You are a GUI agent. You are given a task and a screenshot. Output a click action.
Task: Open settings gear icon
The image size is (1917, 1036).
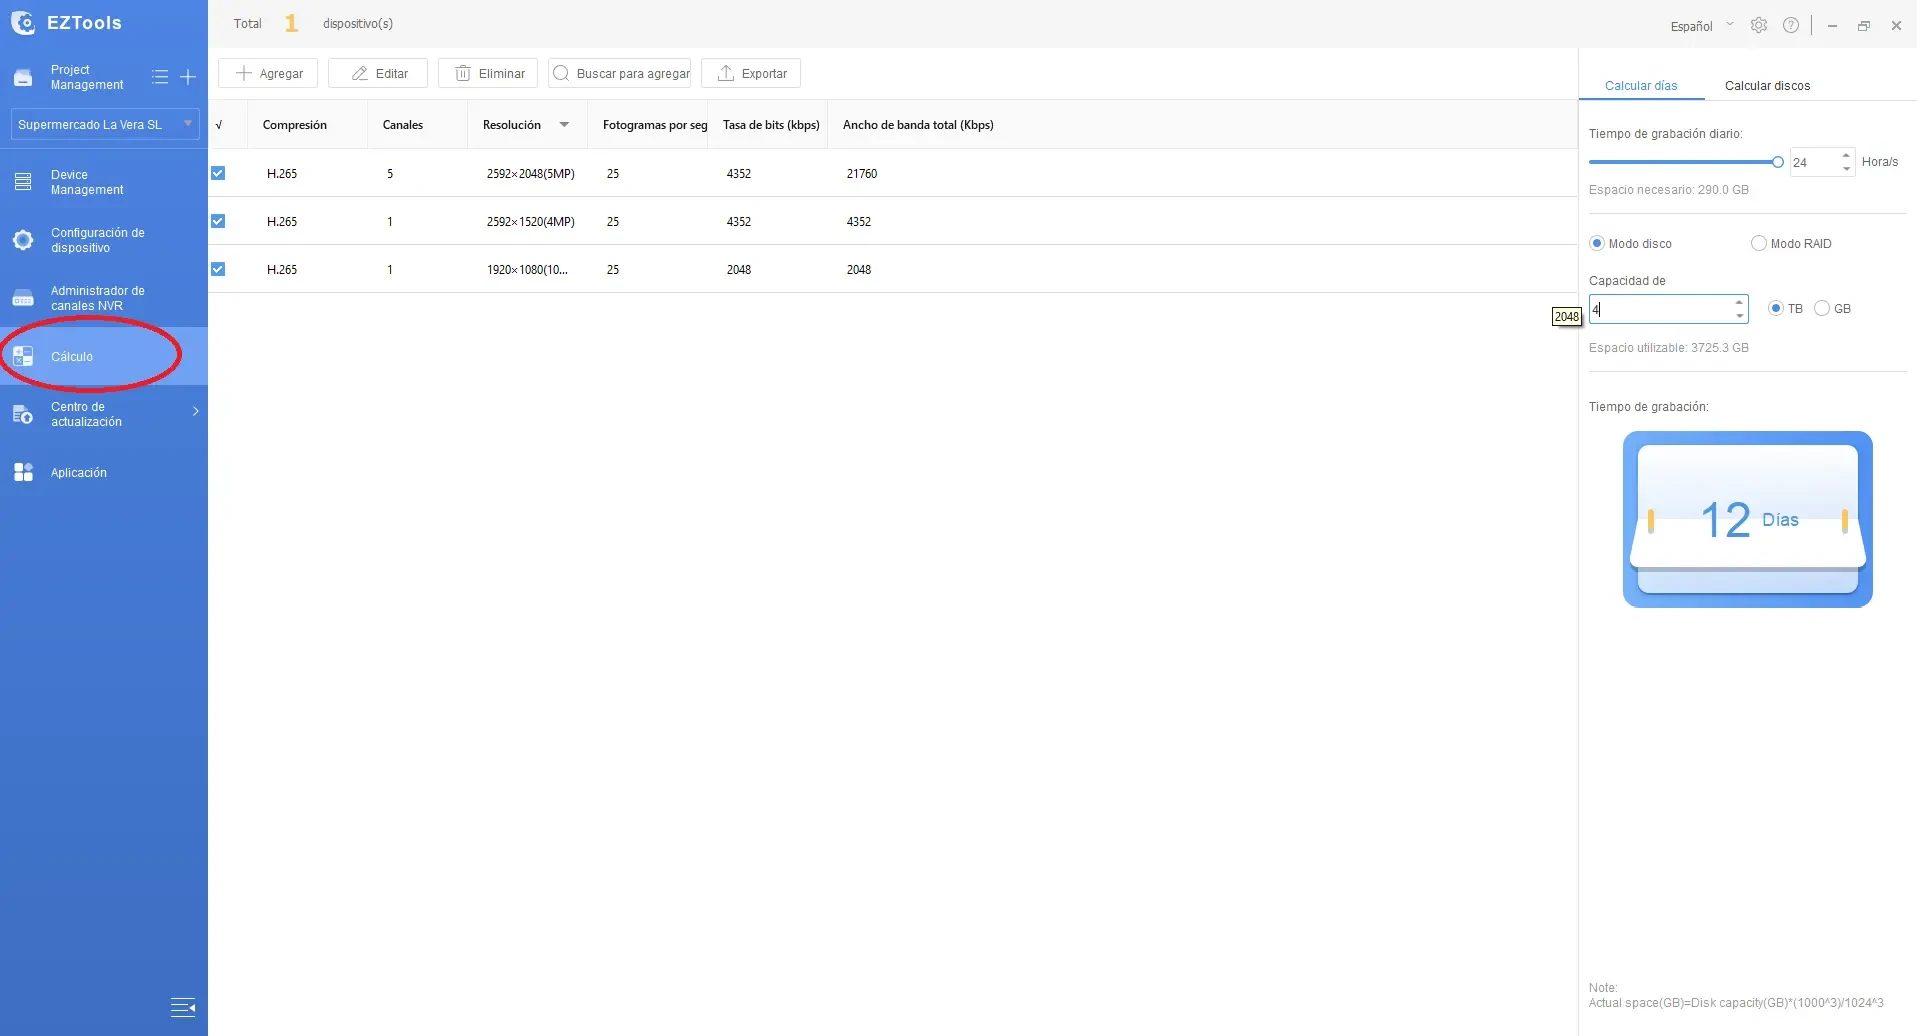click(1759, 25)
